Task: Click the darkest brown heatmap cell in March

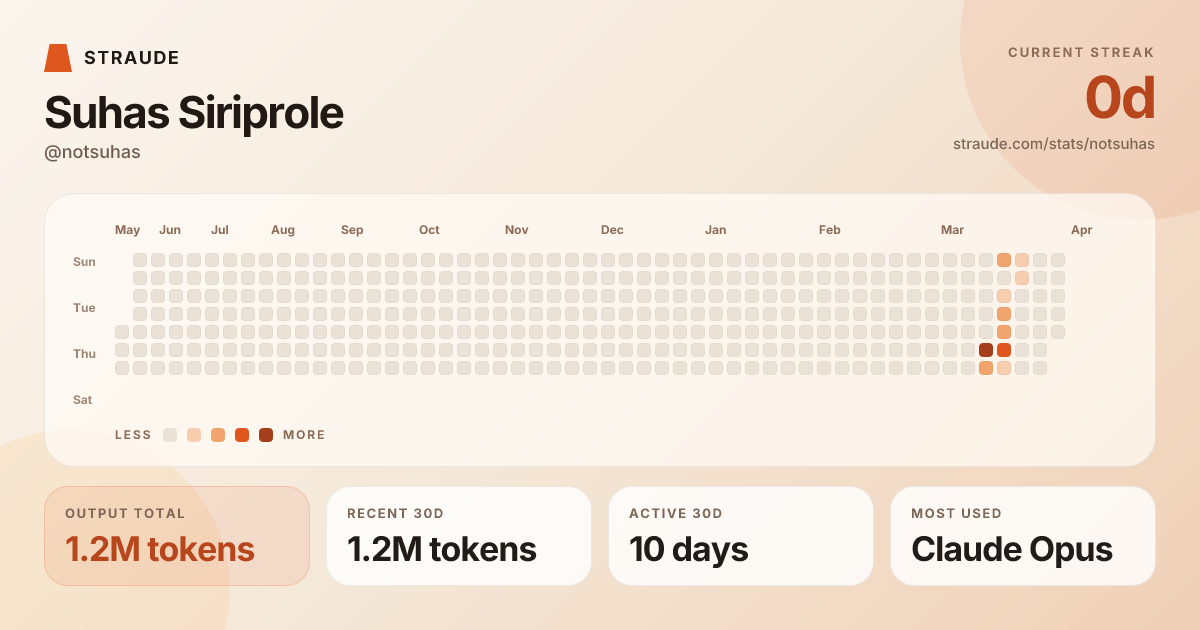Action: (x=986, y=350)
